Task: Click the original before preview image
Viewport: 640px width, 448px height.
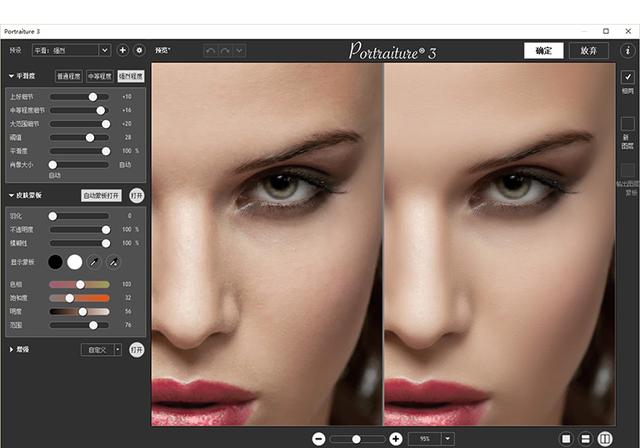Action: click(267, 244)
